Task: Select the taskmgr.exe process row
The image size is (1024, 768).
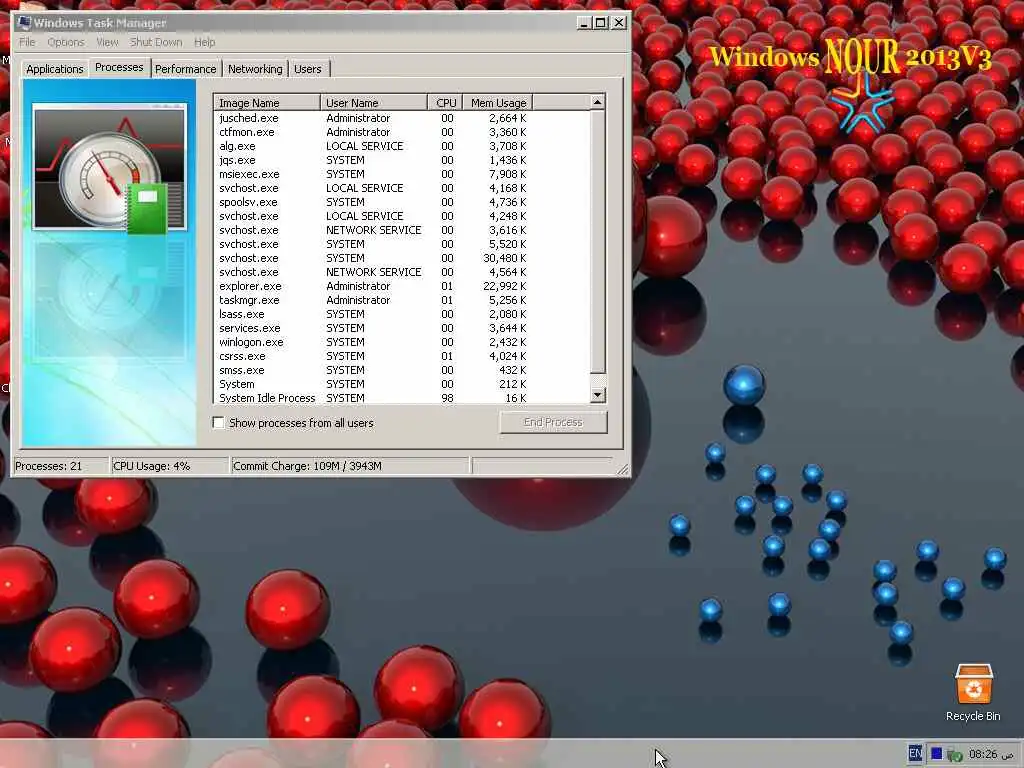Action: click(402, 300)
